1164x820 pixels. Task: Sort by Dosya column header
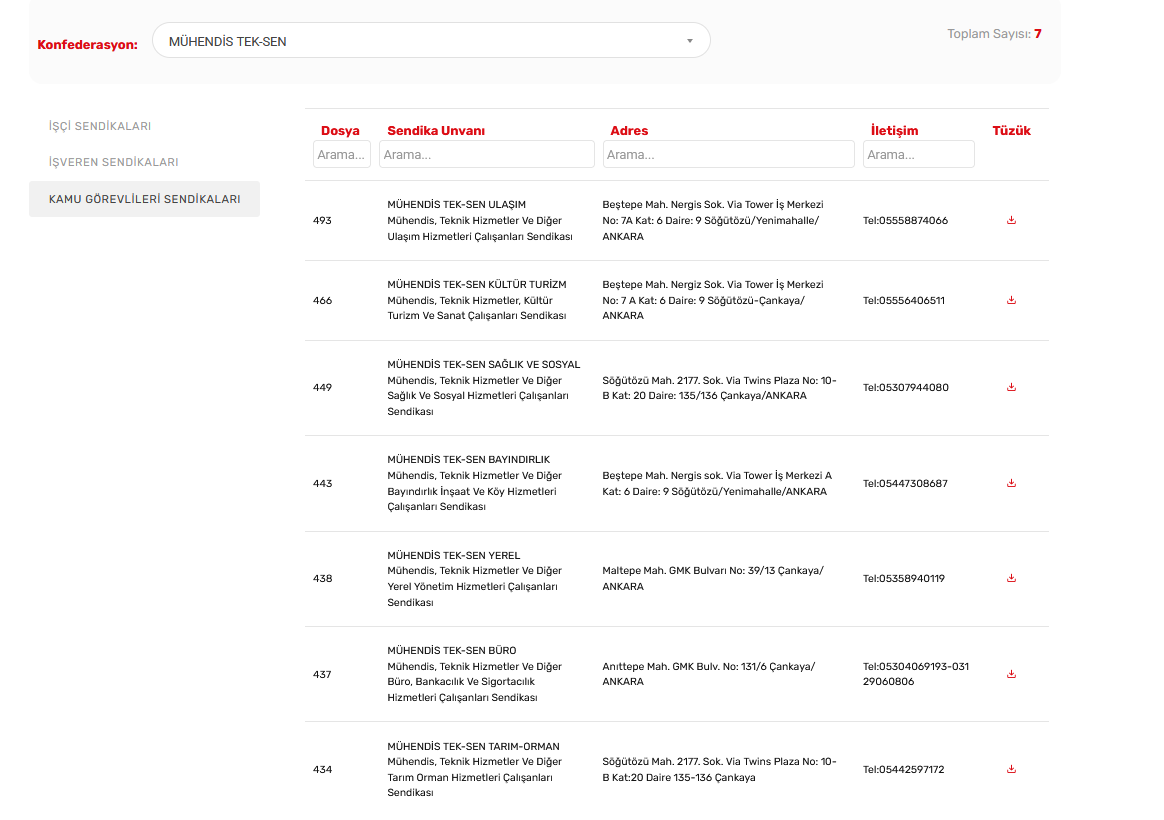click(x=340, y=131)
